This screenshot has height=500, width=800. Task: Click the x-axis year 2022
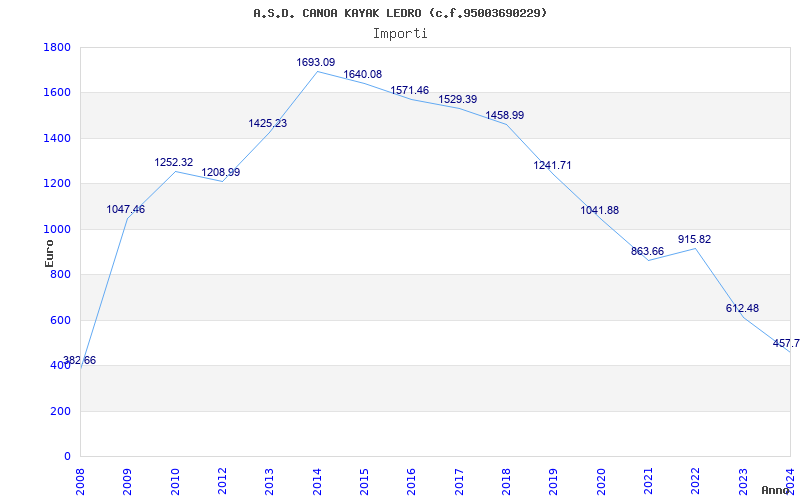point(695,482)
